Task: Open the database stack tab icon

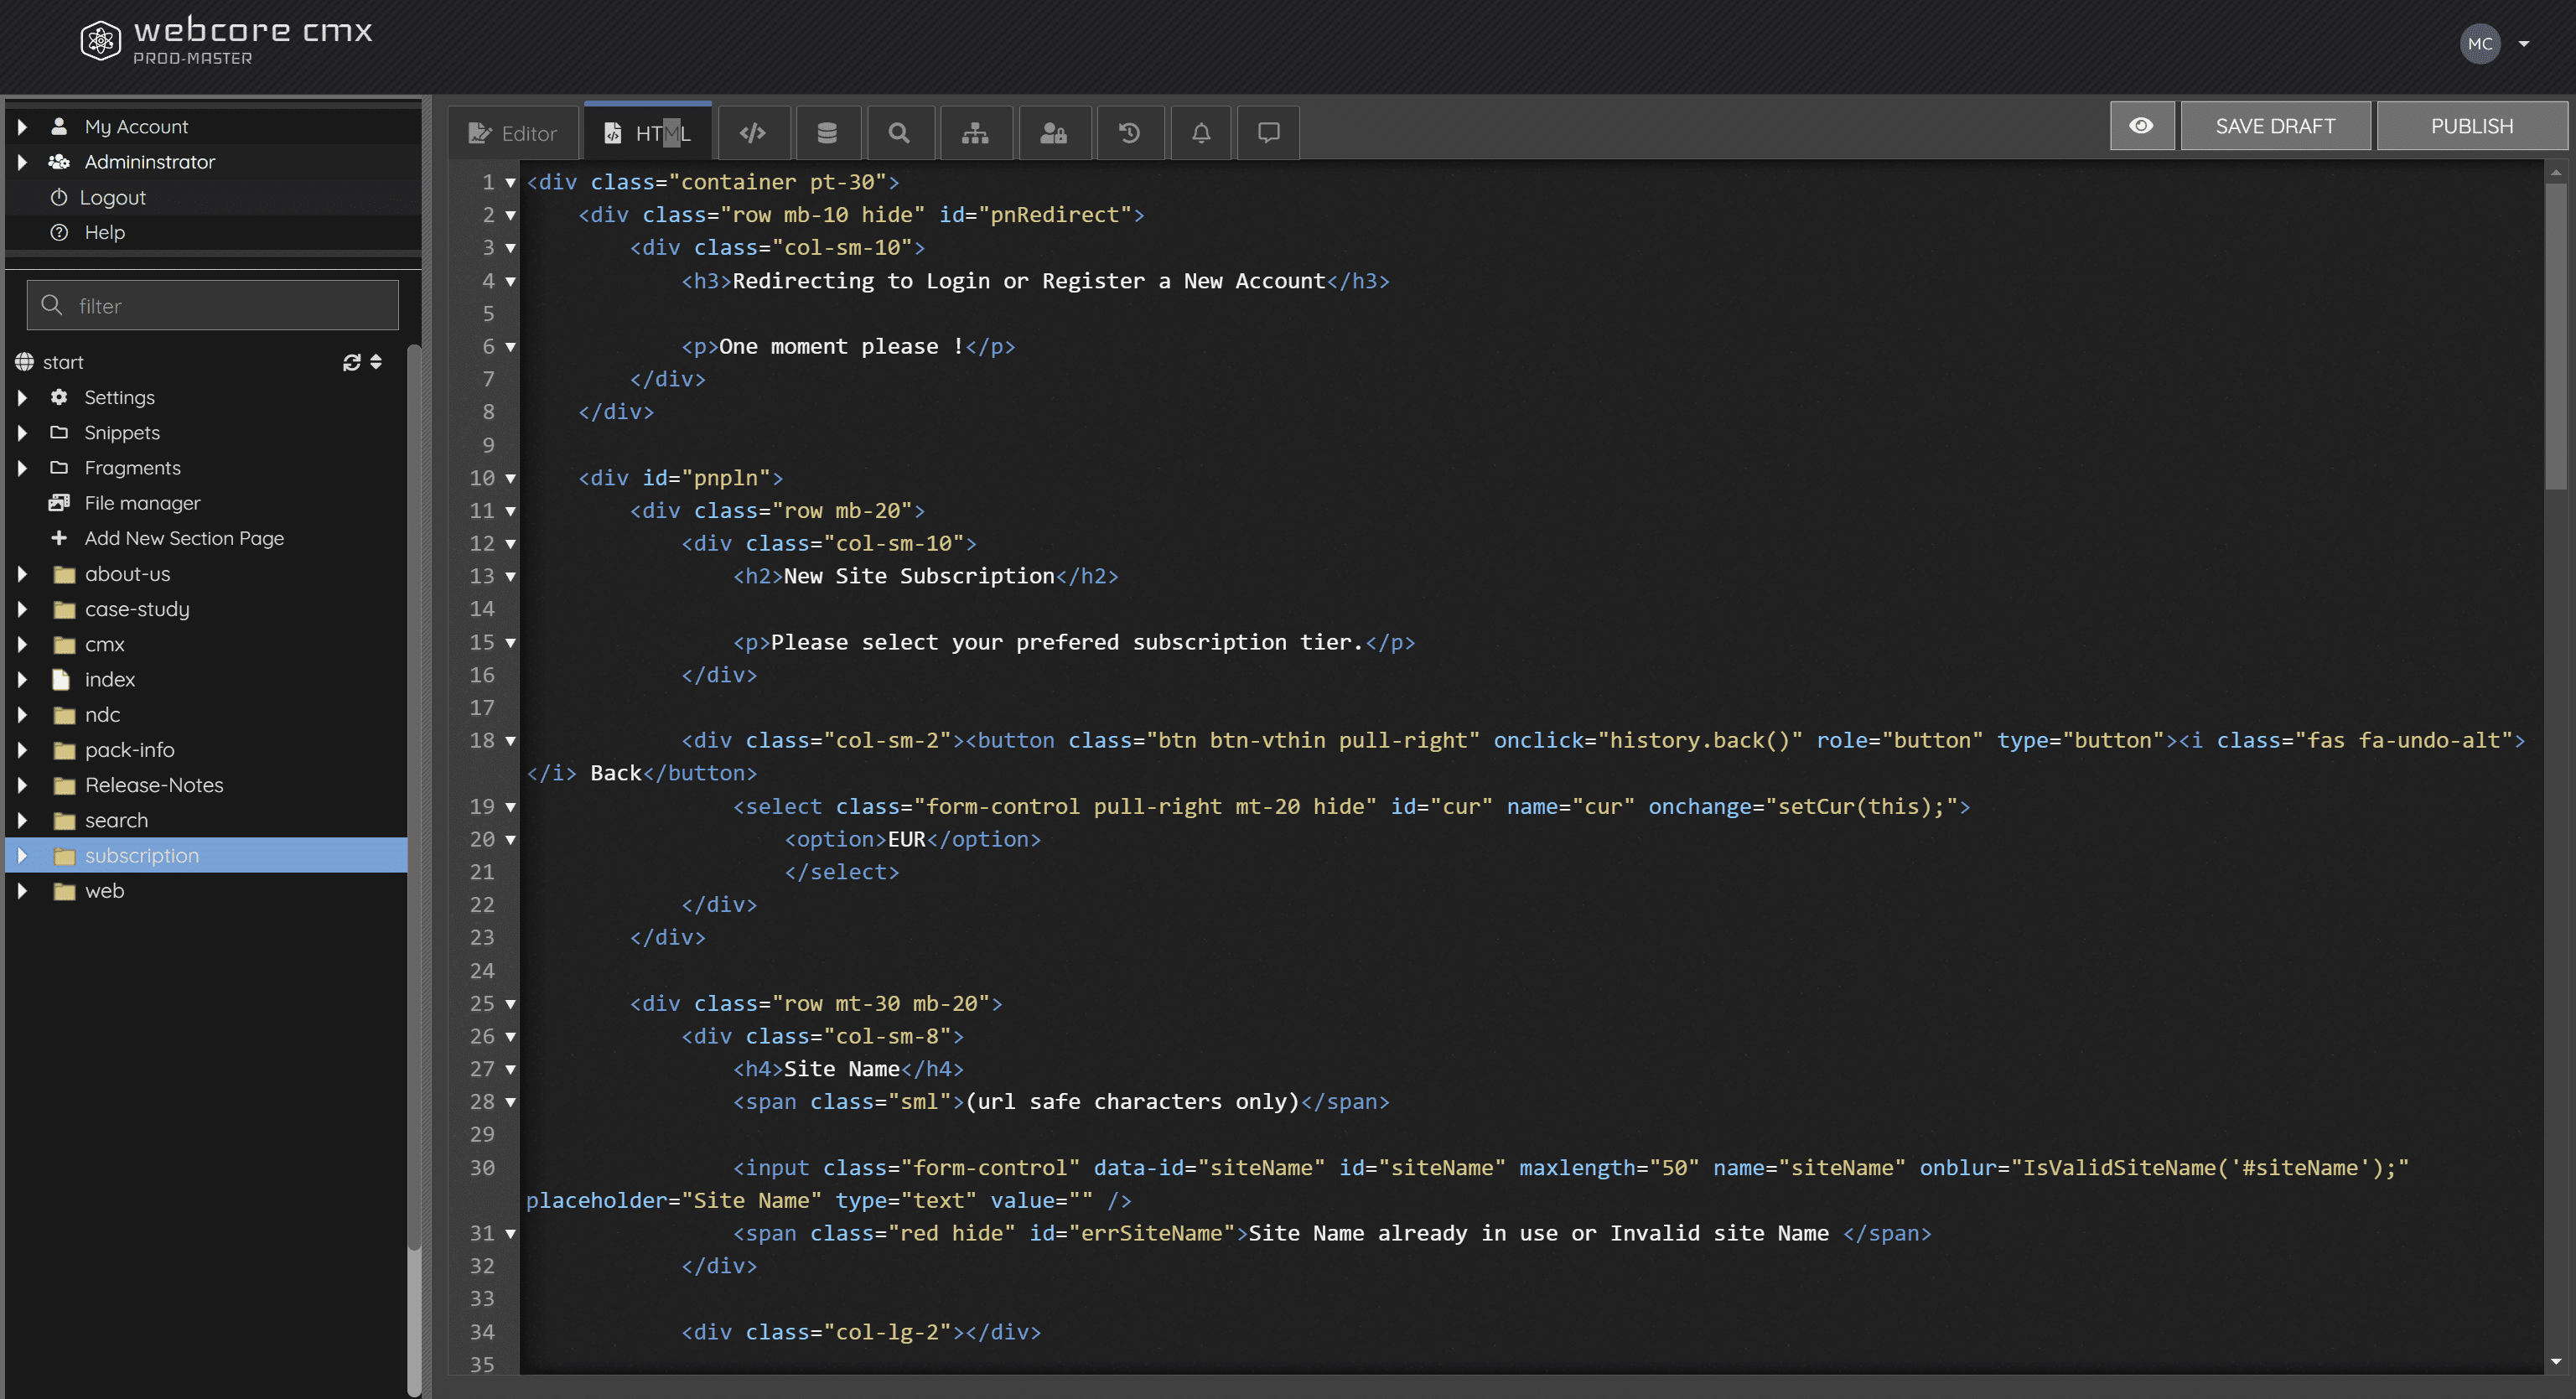Action: [826, 132]
